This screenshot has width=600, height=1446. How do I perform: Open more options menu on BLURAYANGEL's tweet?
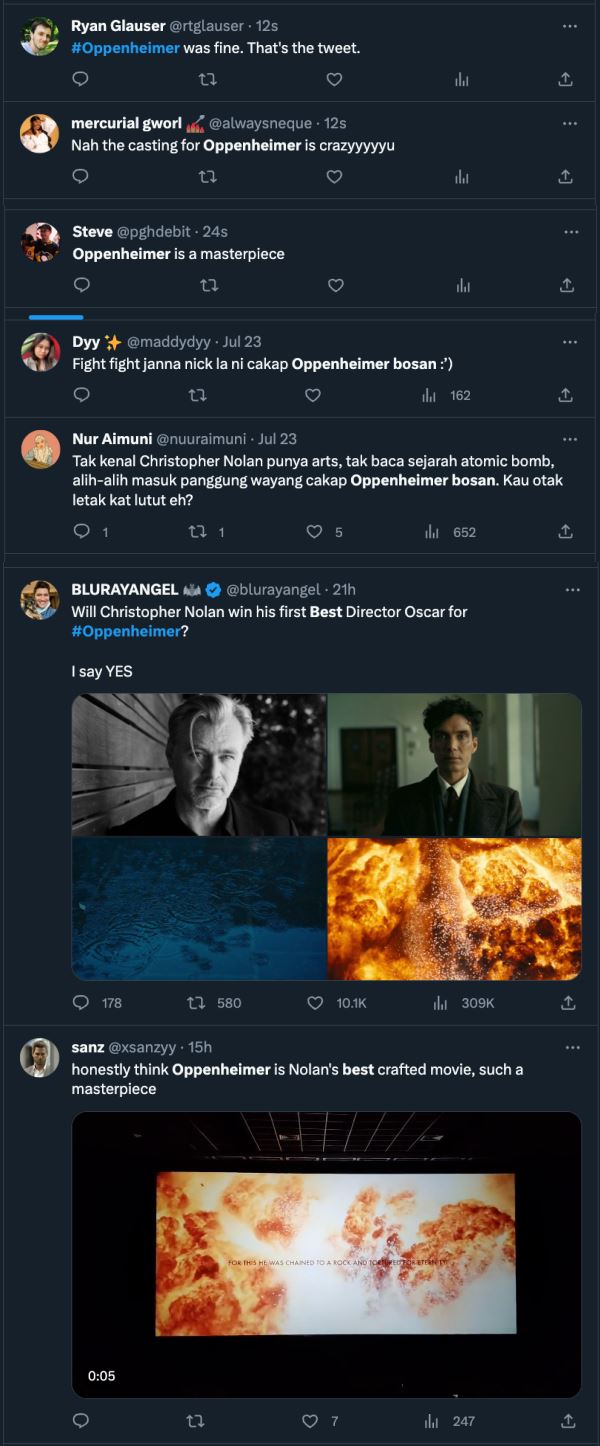point(572,590)
